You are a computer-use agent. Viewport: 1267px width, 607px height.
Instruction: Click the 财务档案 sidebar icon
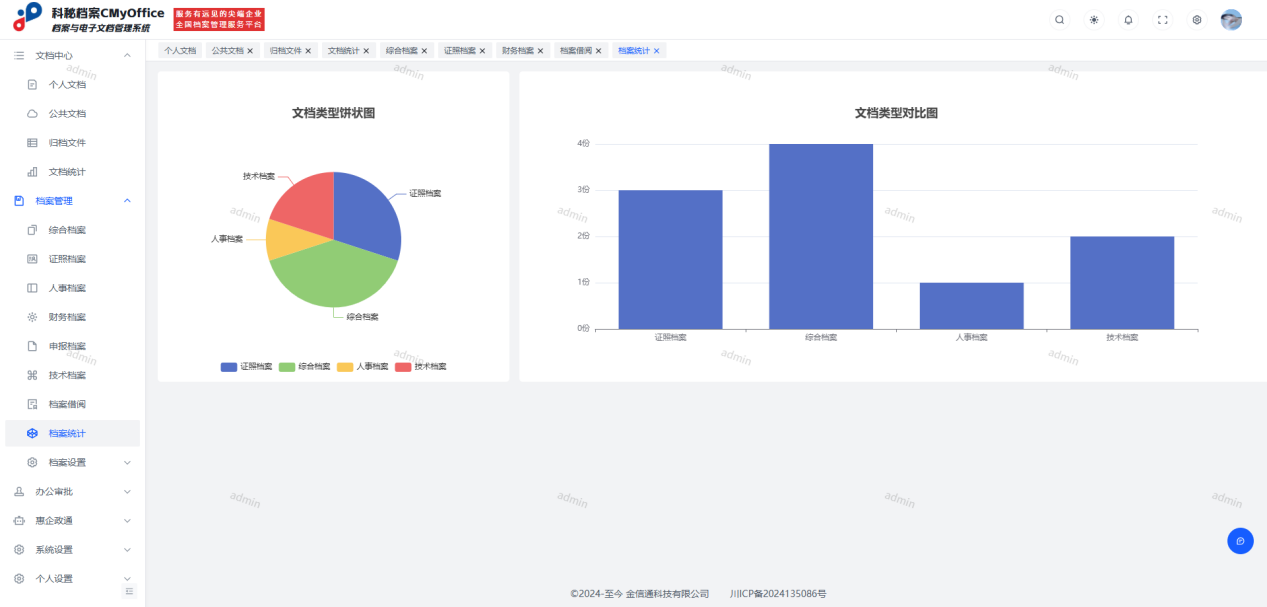point(32,317)
